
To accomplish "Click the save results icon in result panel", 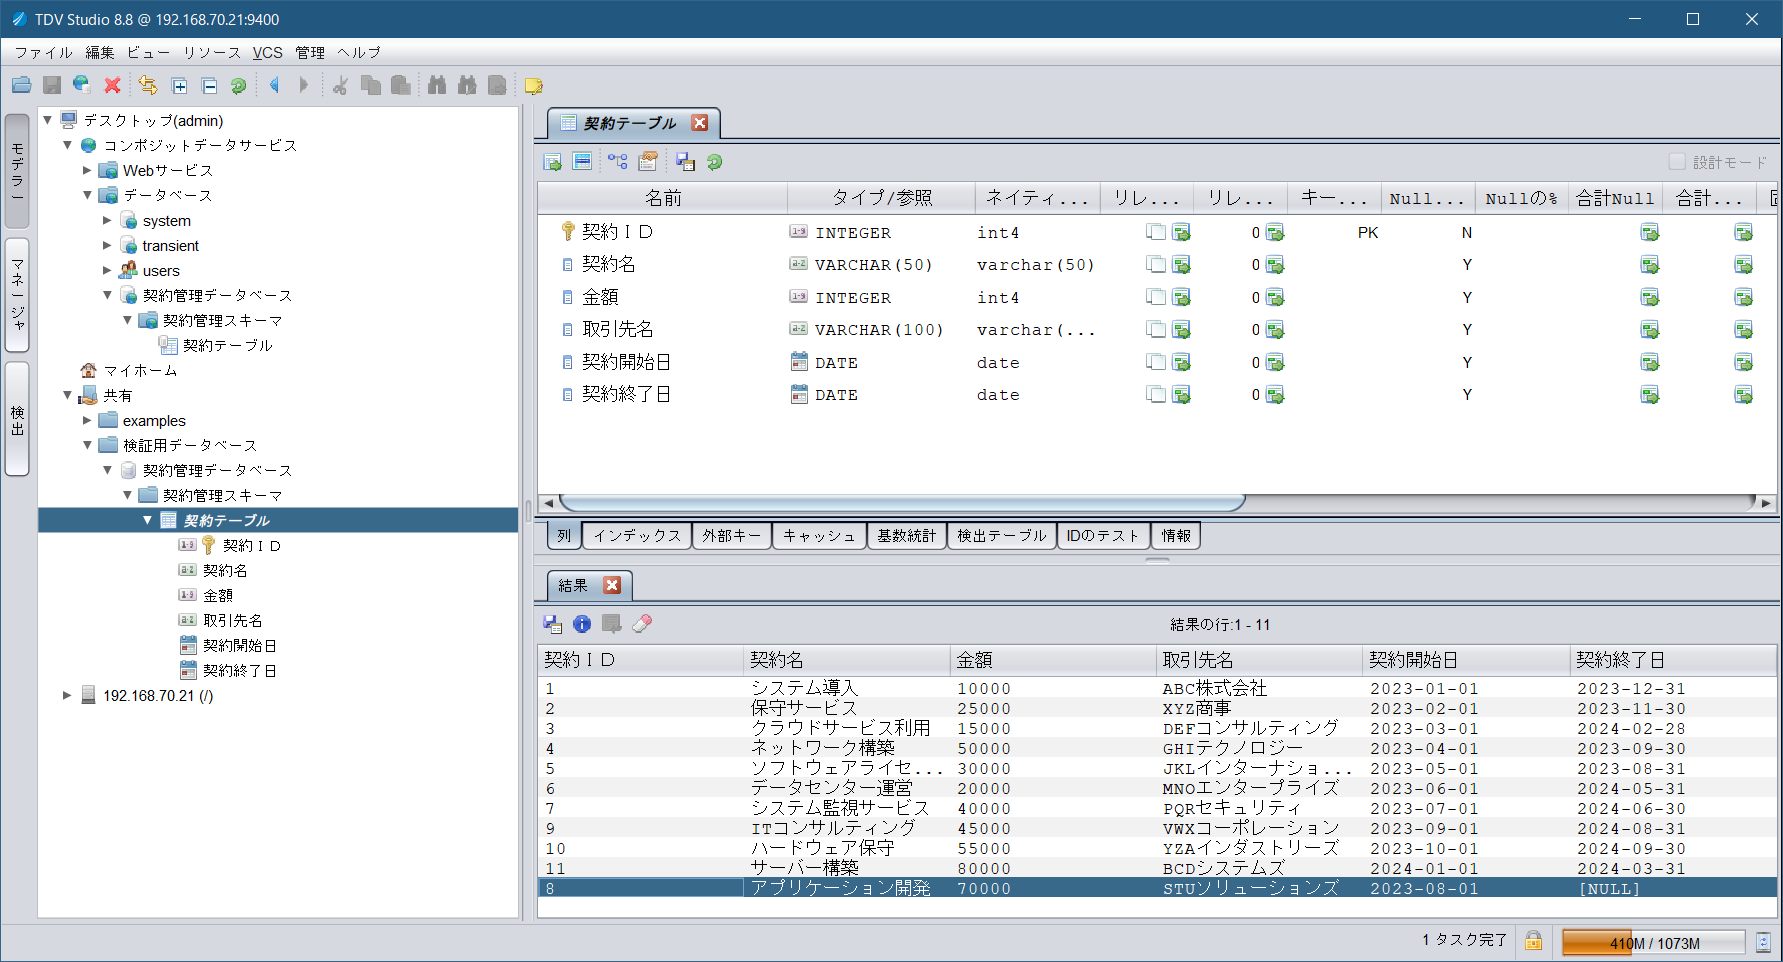I will coord(553,624).
